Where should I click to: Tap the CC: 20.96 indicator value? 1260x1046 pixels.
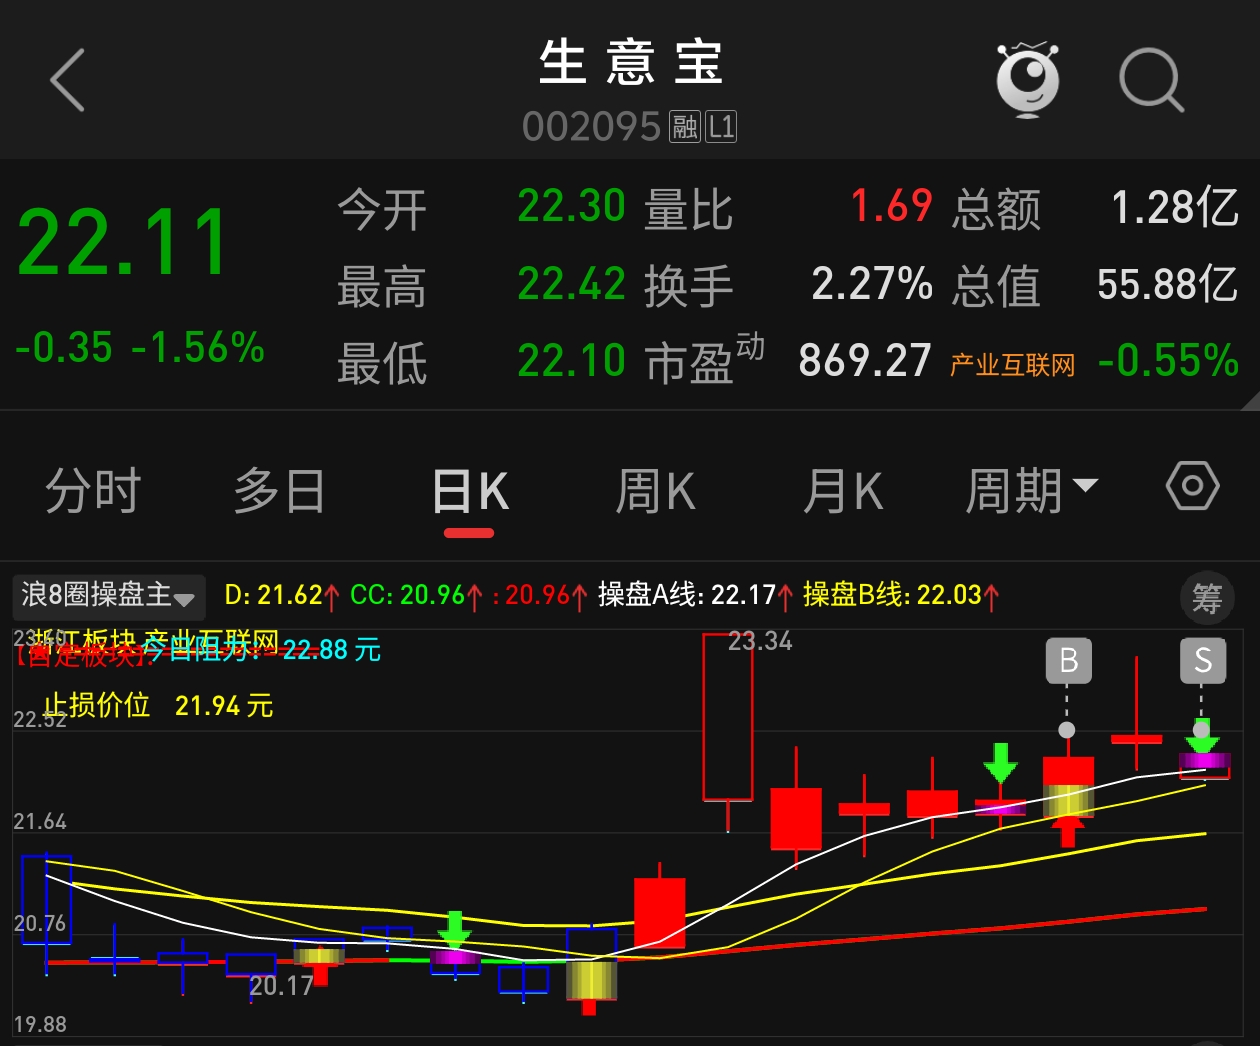tap(417, 595)
